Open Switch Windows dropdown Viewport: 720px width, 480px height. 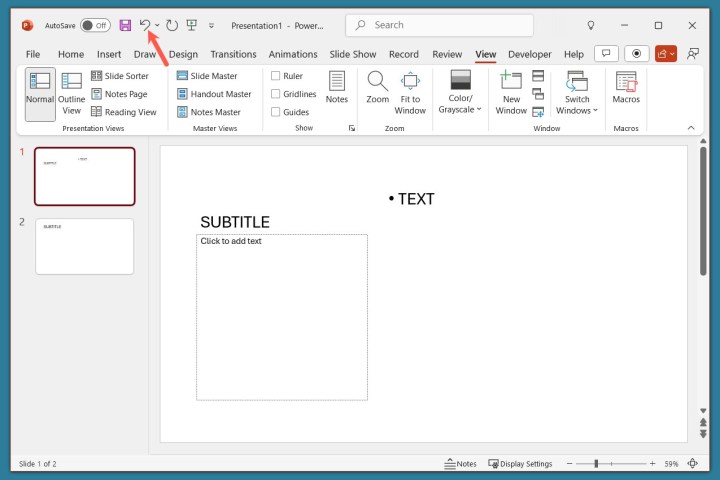pyautogui.click(x=577, y=93)
